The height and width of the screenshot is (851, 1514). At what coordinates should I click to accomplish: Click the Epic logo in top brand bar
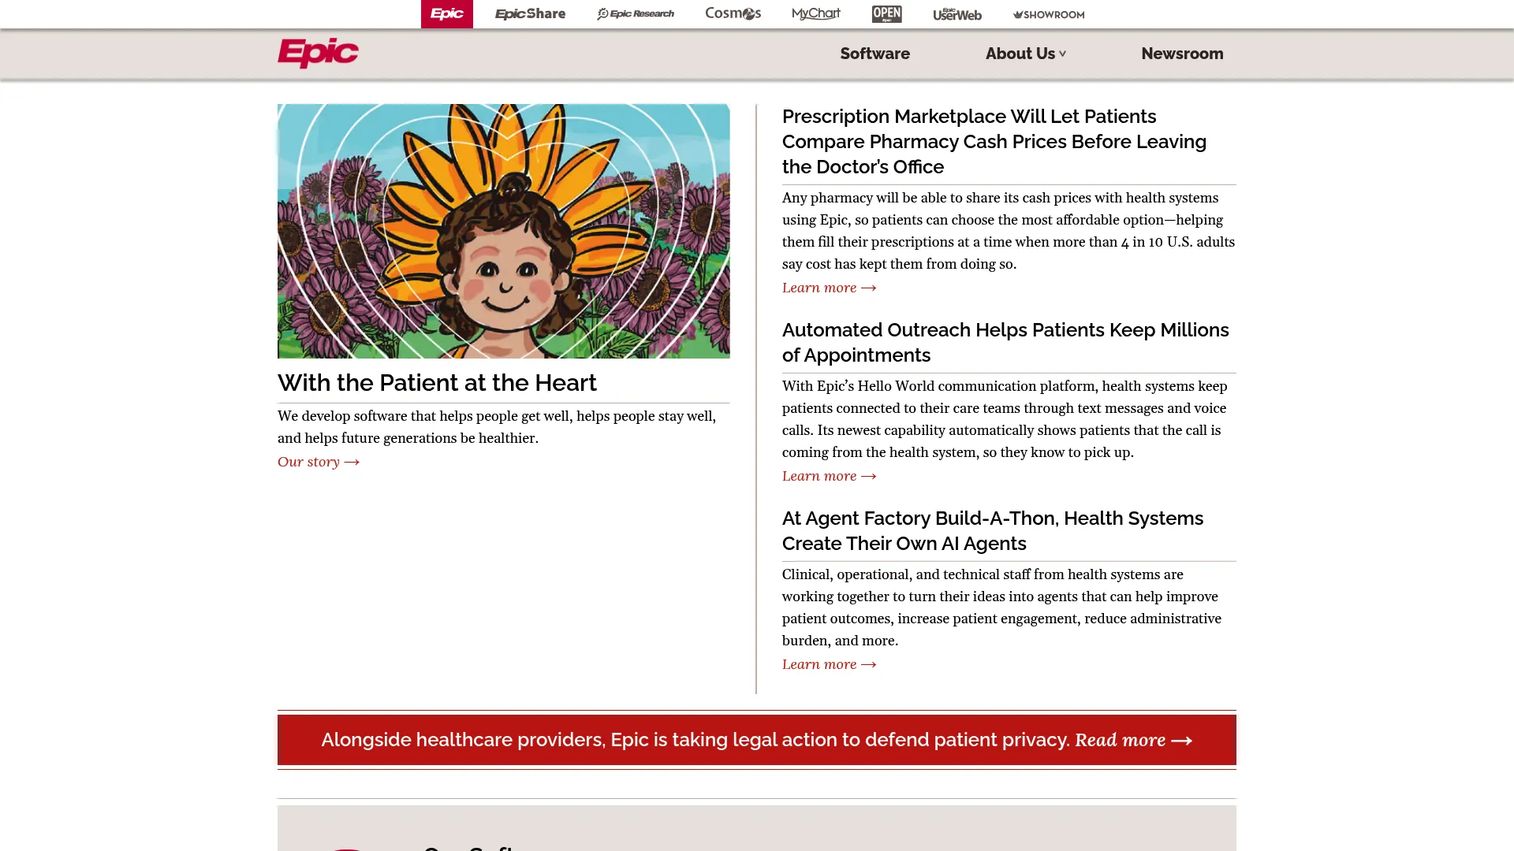coord(447,14)
